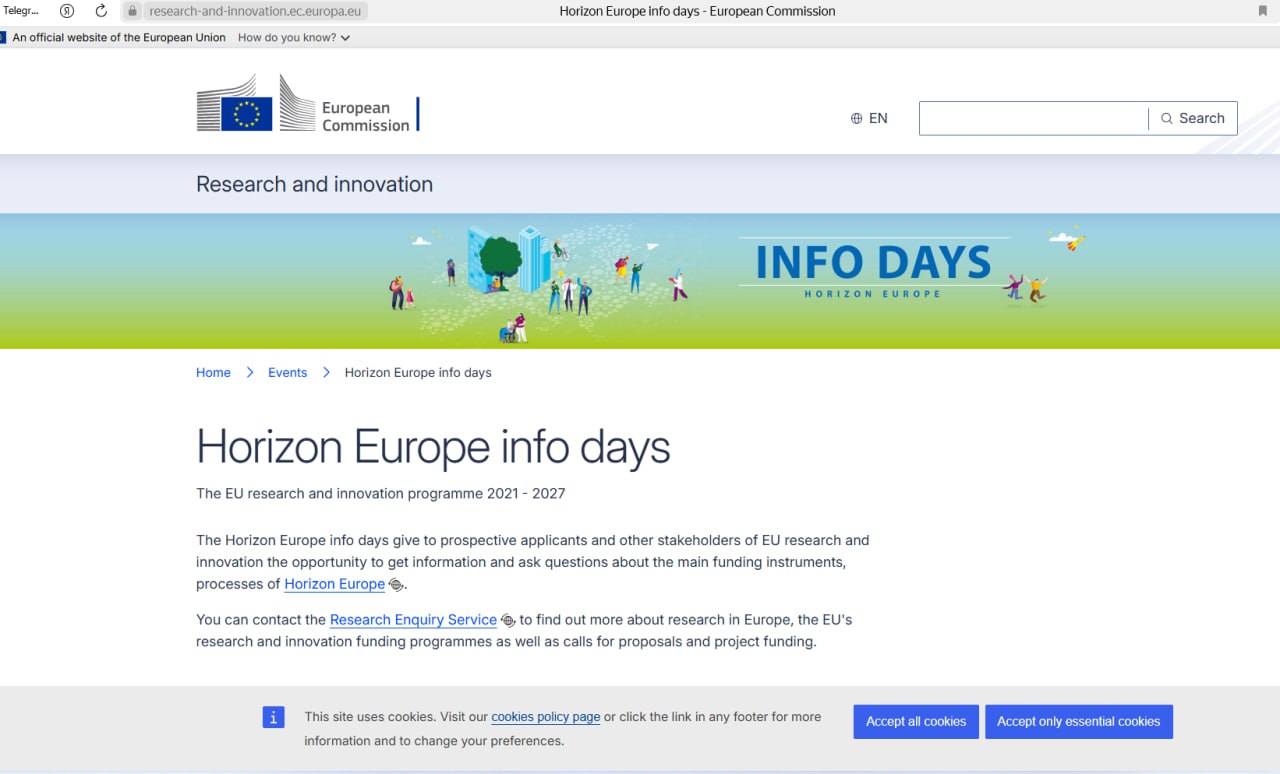The image size is (1280, 774).
Task: Click the browser reload icon
Action: [x=101, y=11]
